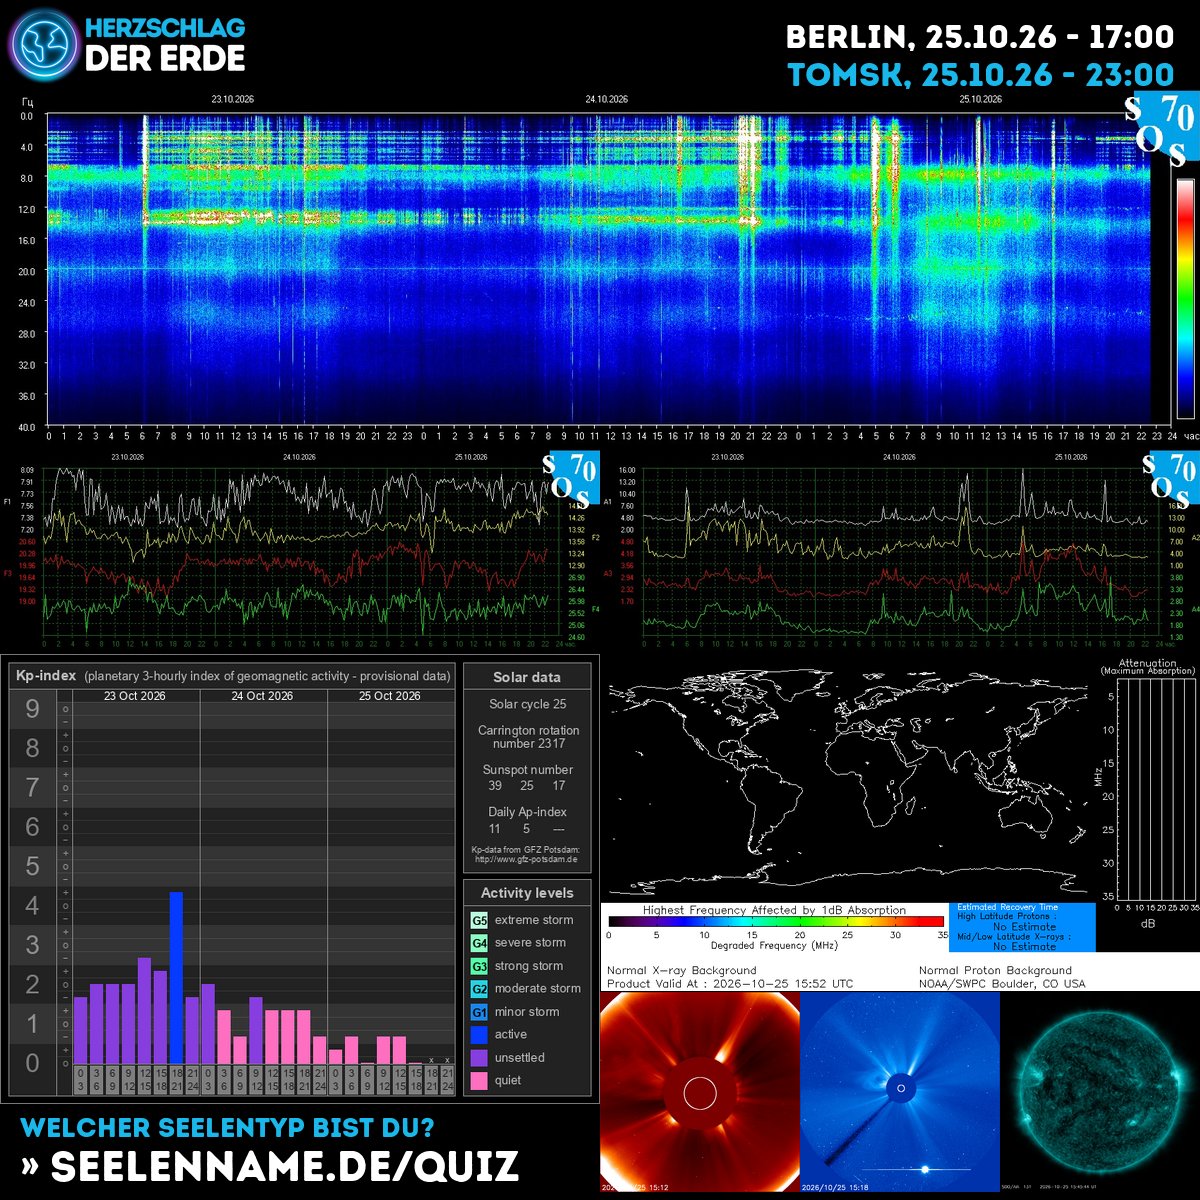Screen dimensions: 1200x1200
Task: Select the 25 Oct 2026 Kp column header
Action: pos(390,696)
